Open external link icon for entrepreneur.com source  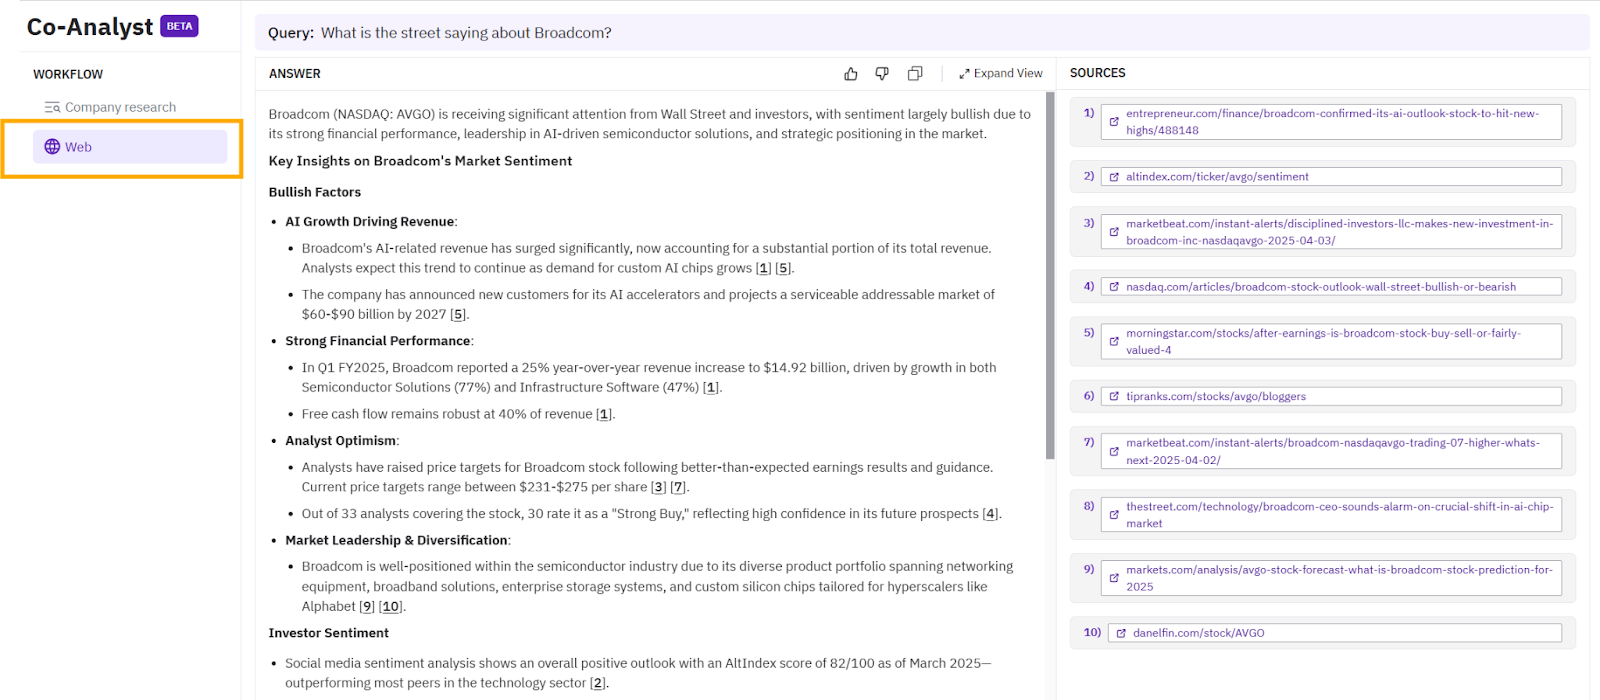coord(1114,122)
